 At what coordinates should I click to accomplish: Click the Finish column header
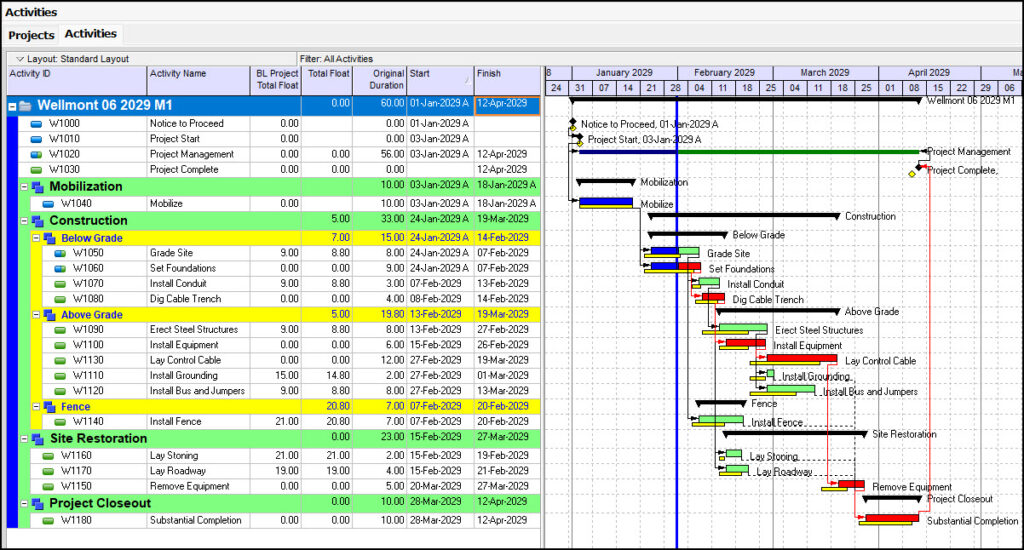pyautogui.click(x=507, y=80)
